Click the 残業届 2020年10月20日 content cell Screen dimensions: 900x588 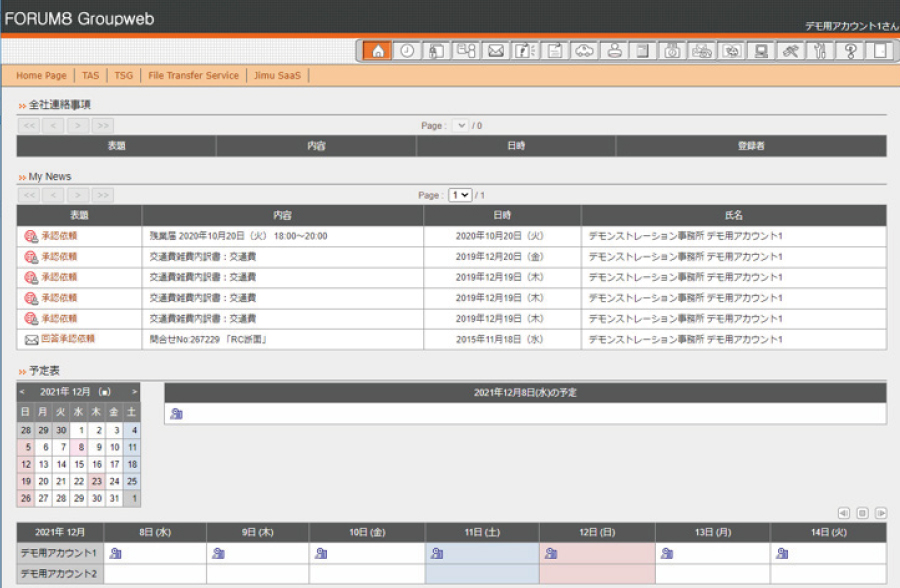coord(282,236)
